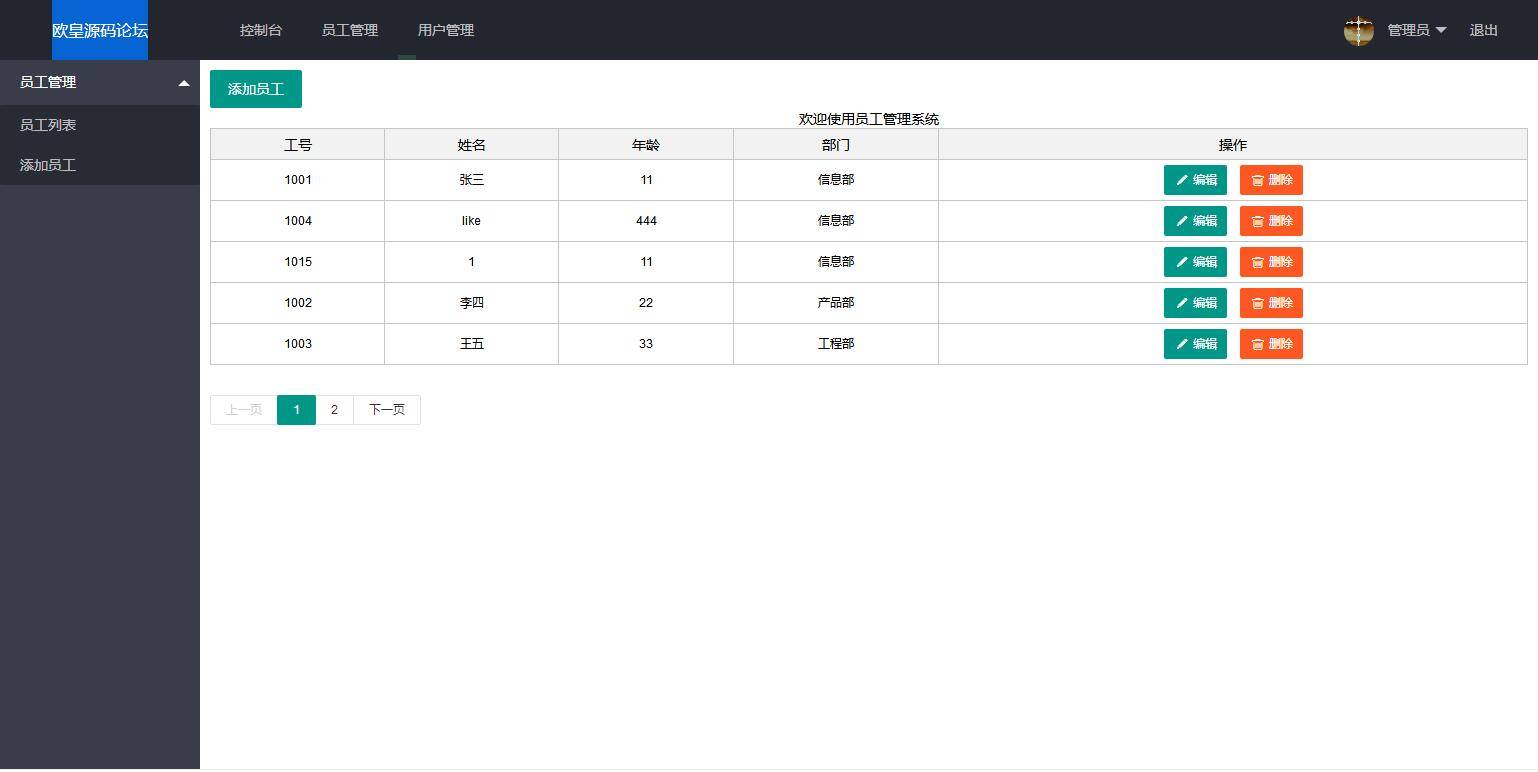1538x772 pixels.
Task: Select 员工管理 in the top navigation
Action: [350, 30]
